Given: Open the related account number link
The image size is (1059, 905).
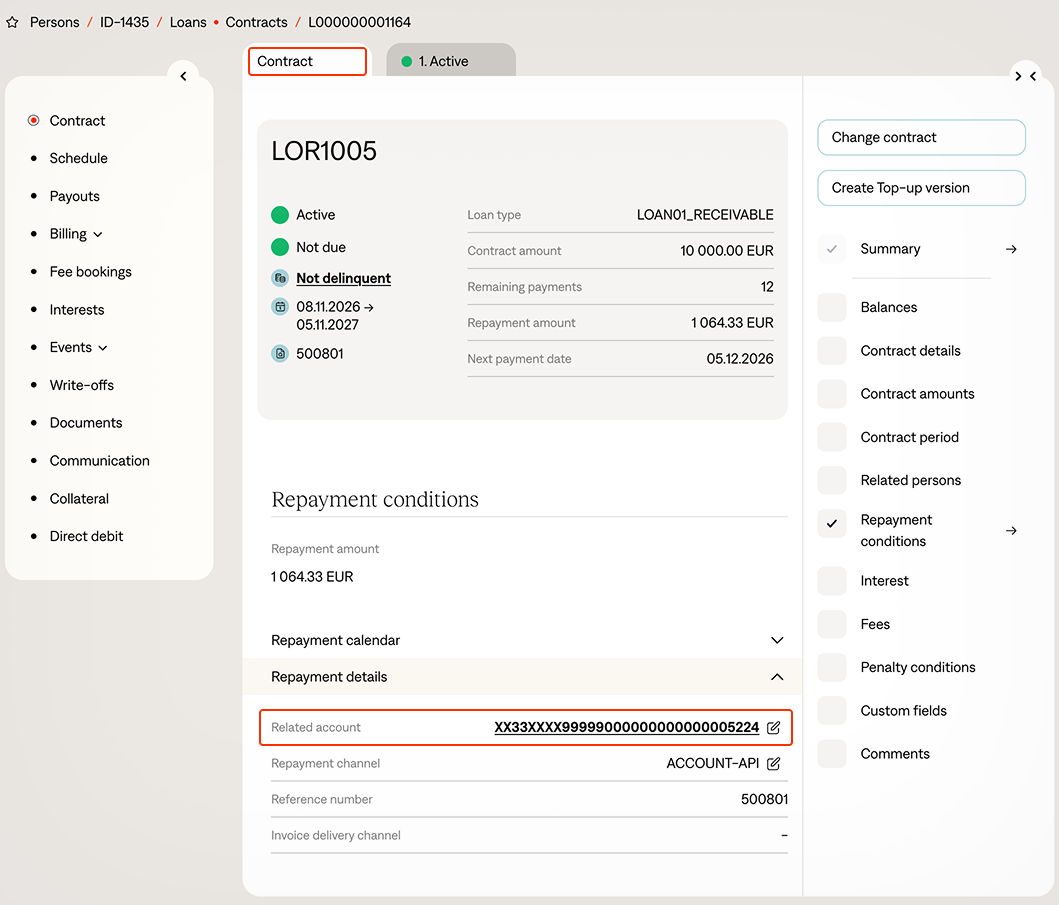Looking at the screenshot, I should (626, 728).
